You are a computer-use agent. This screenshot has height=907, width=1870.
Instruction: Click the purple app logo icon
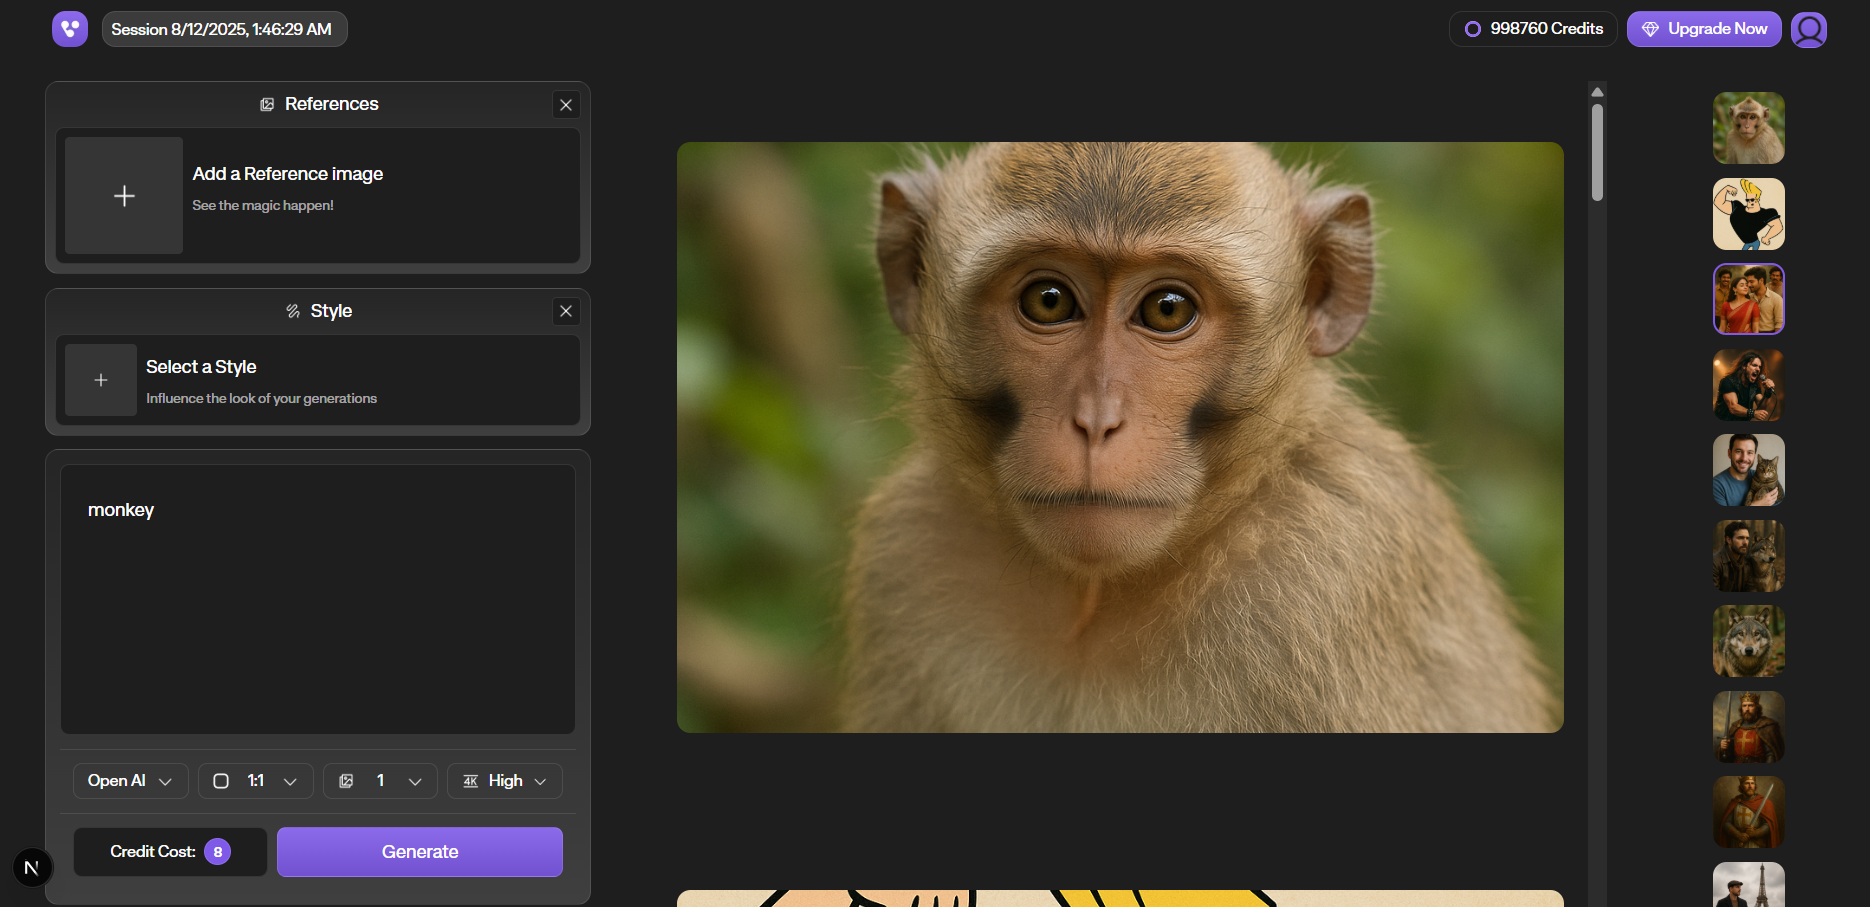coord(70,29)
